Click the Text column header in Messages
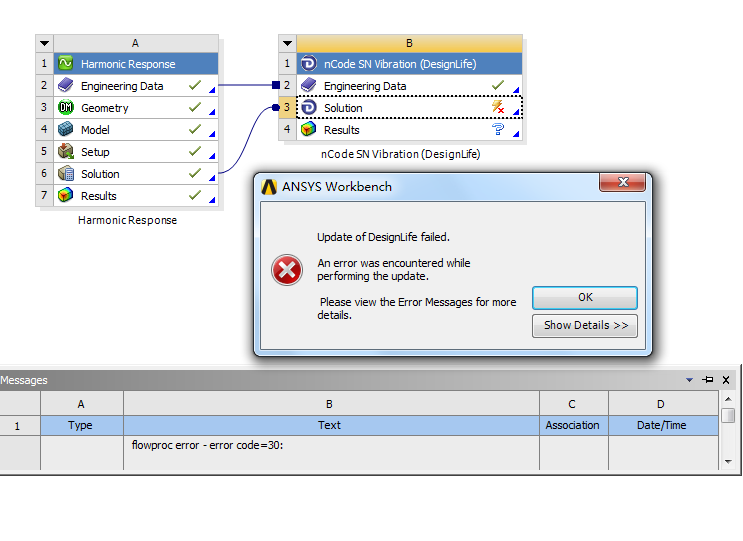 coord(331,425)
